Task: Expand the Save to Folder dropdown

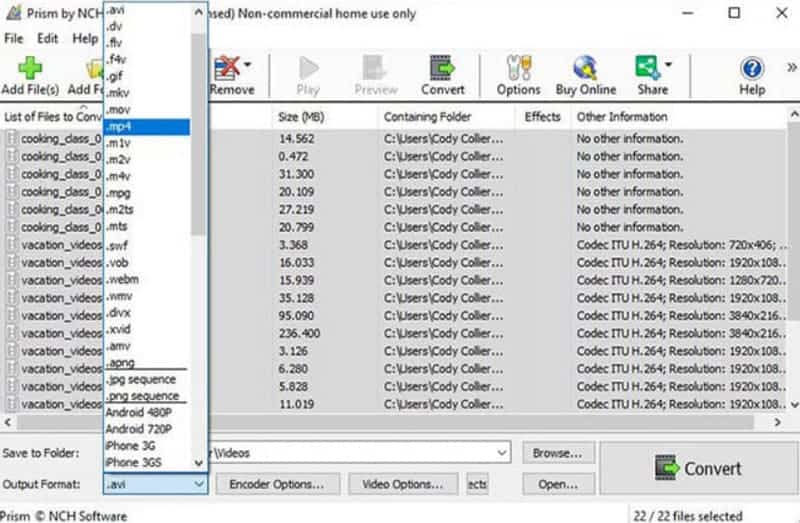Action: (x=502, y=453)
